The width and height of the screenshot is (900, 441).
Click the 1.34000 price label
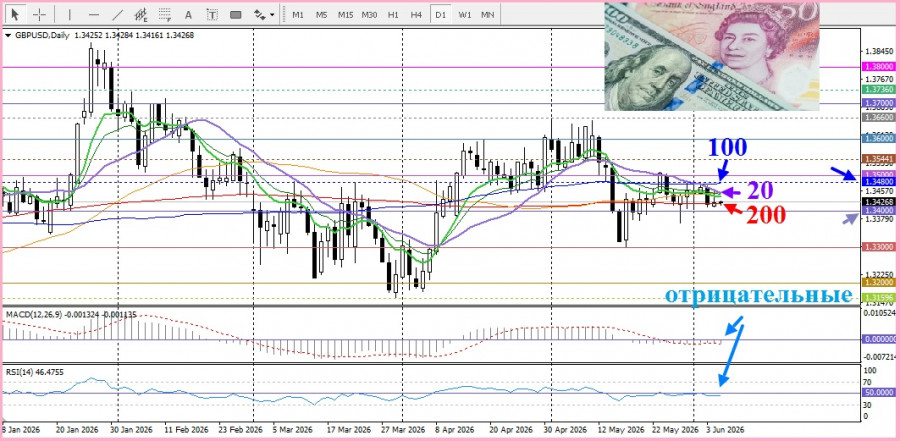coord(878,211)
